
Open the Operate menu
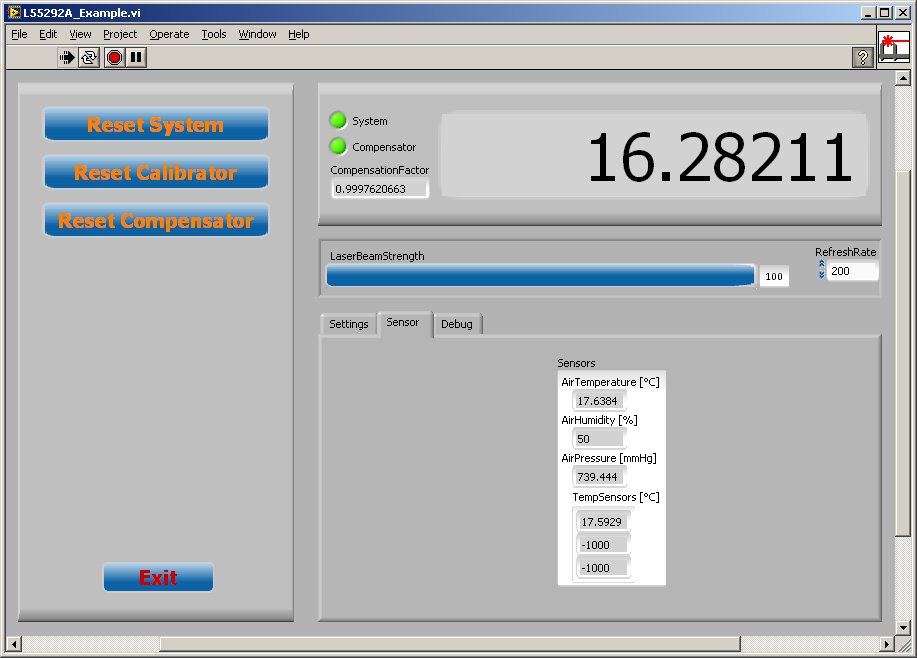point(169,34)
